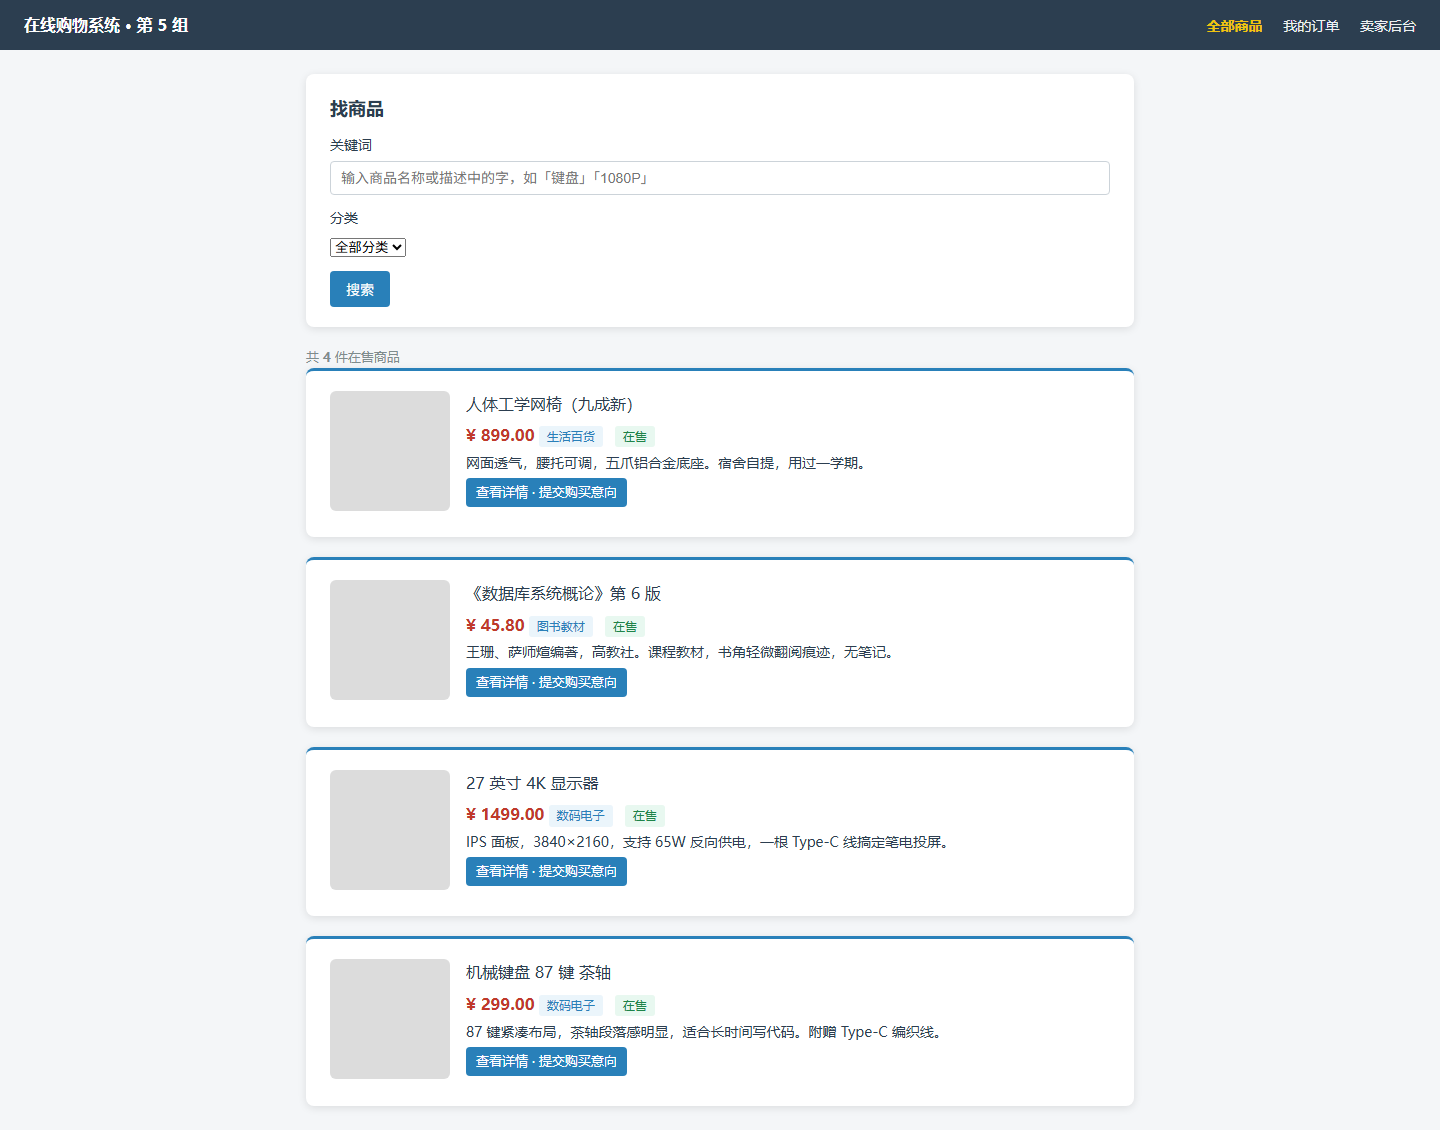This screenshot has height=1130, width=1440.
Task: Click the 关键词 field label
Action: pyautogui.click(x=351, y=145)
